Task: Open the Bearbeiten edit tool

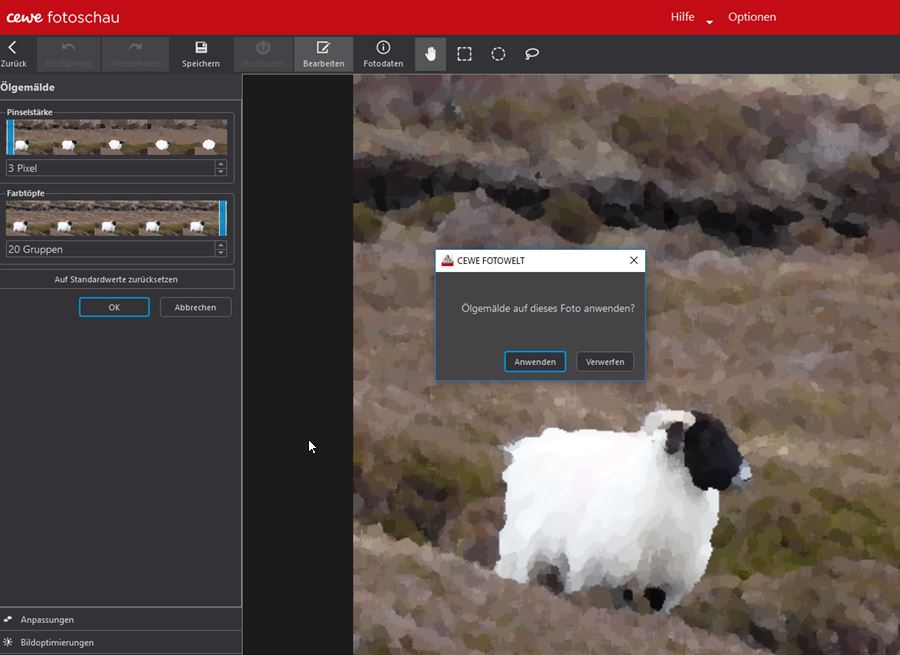Action: point(323,53)
